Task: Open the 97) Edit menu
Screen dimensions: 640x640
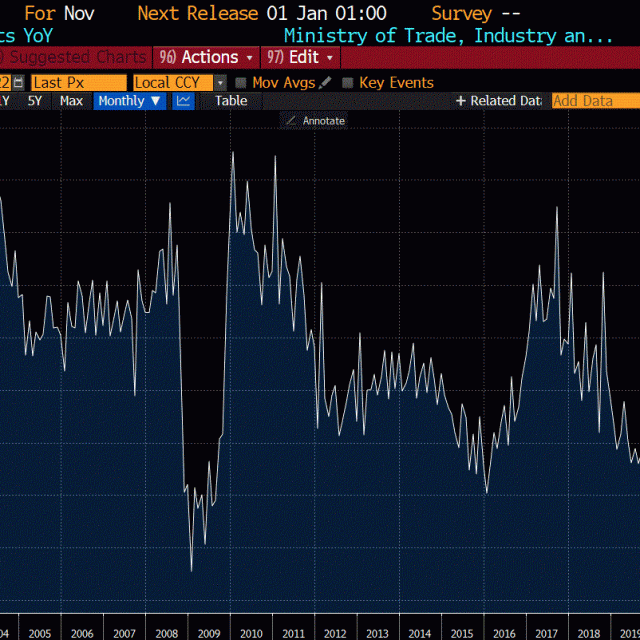Action: point(300,57)
